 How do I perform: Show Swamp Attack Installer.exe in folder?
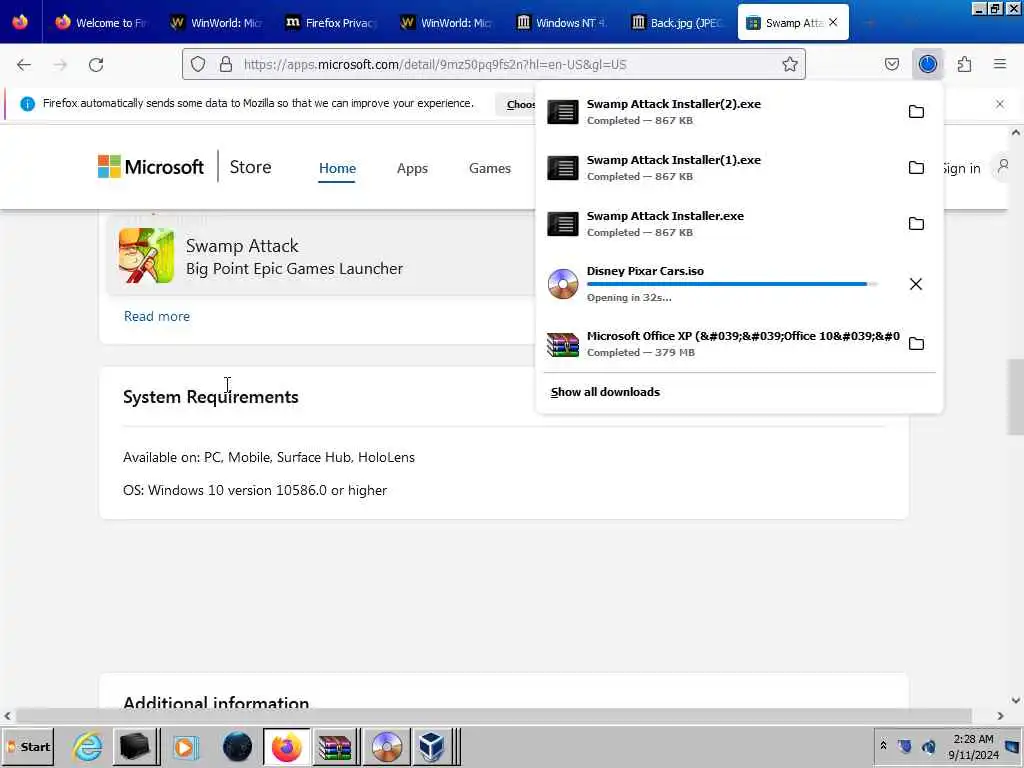click(x=916, y=224)
